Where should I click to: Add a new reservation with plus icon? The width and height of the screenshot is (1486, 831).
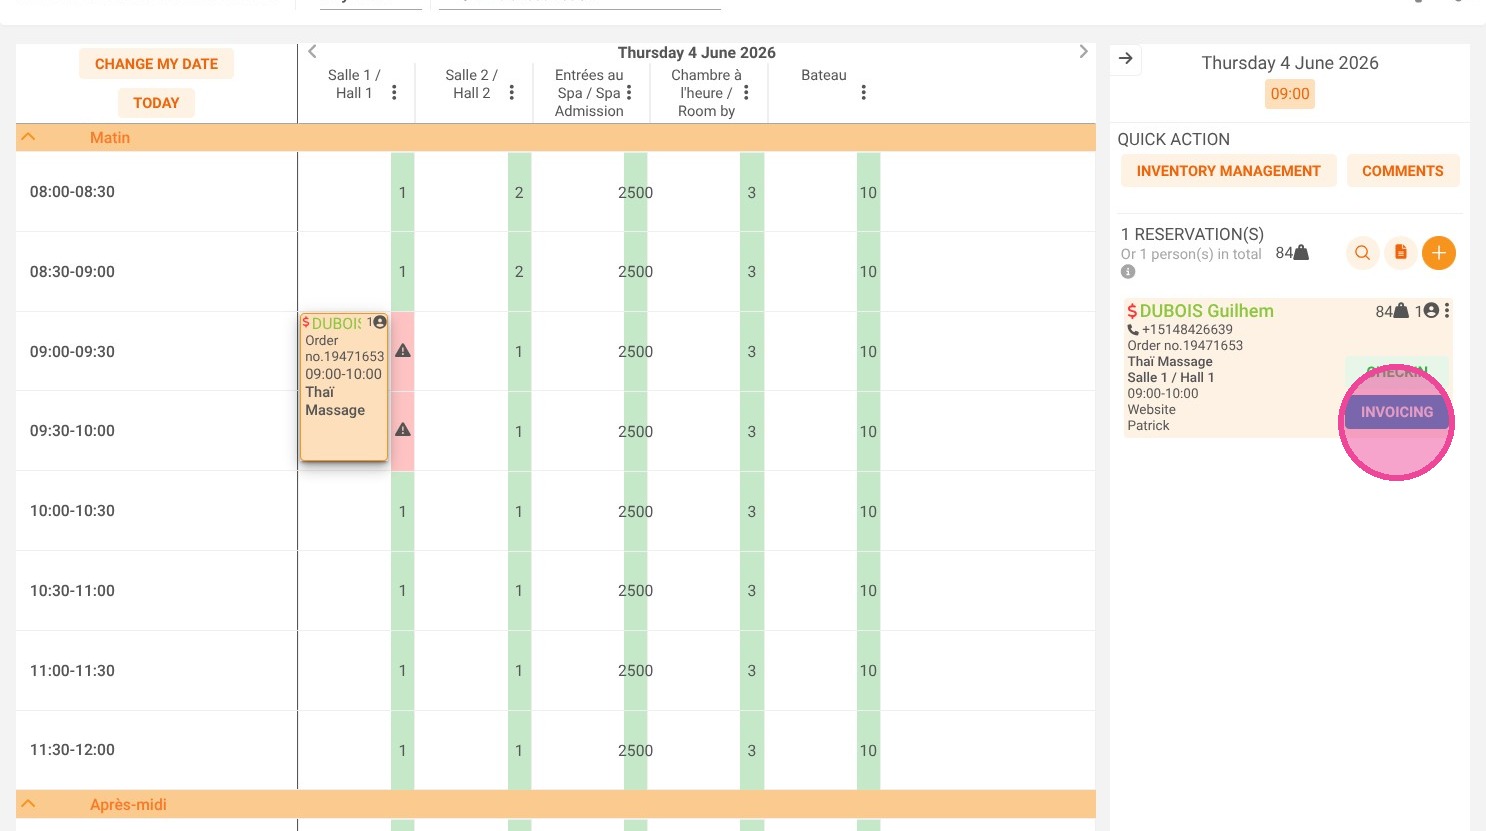[1438, 253]
